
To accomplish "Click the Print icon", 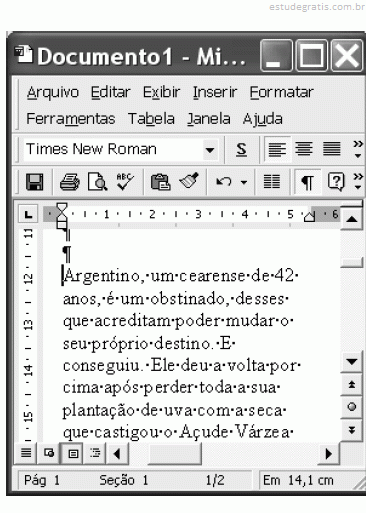I will [69, 182].
